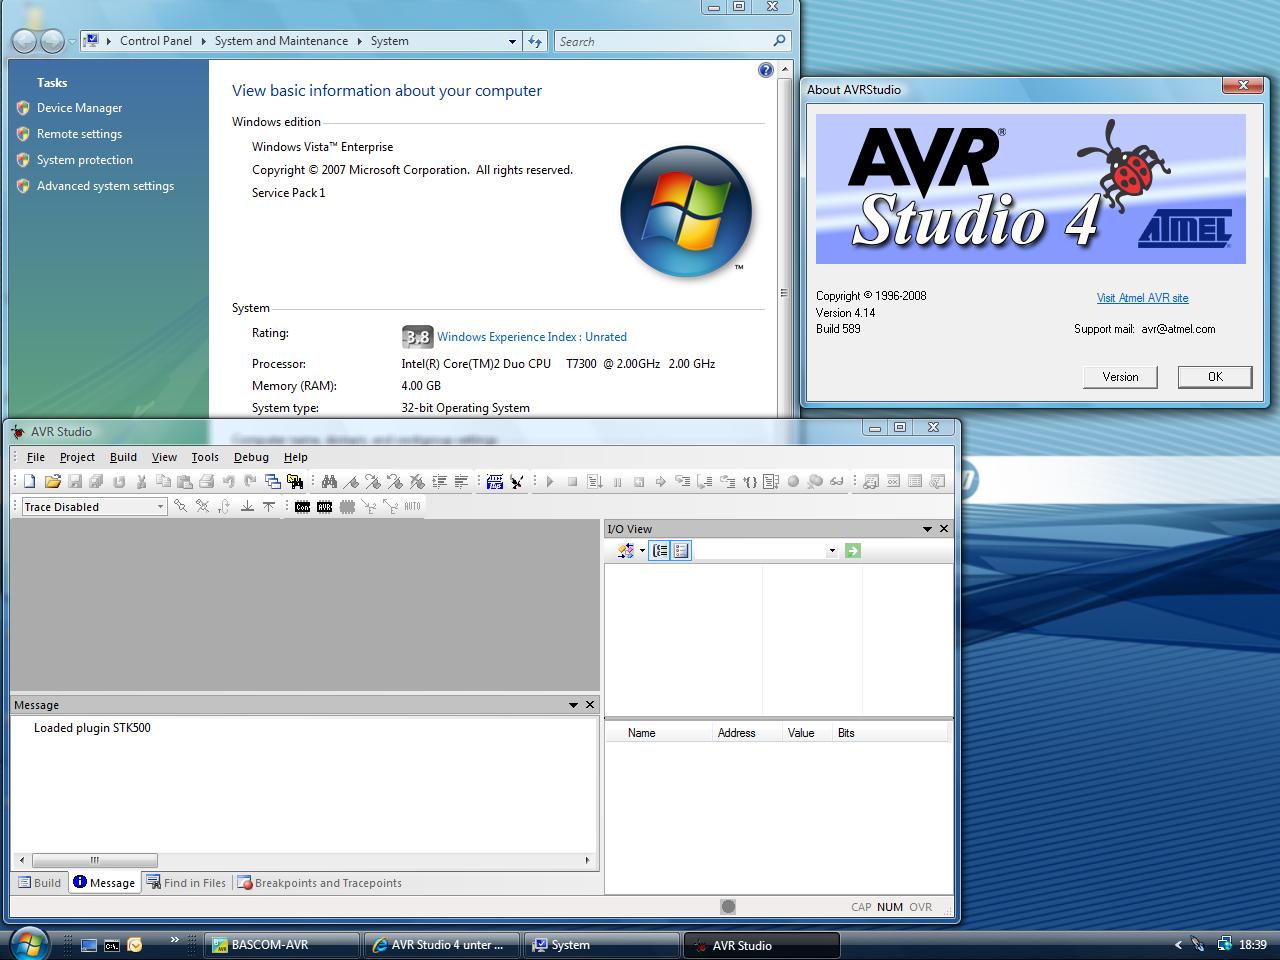Viewport: 1280px width, 960px height.
Task: Click the 'Con' connect programmer chip icon
Action: coord(302,507)
